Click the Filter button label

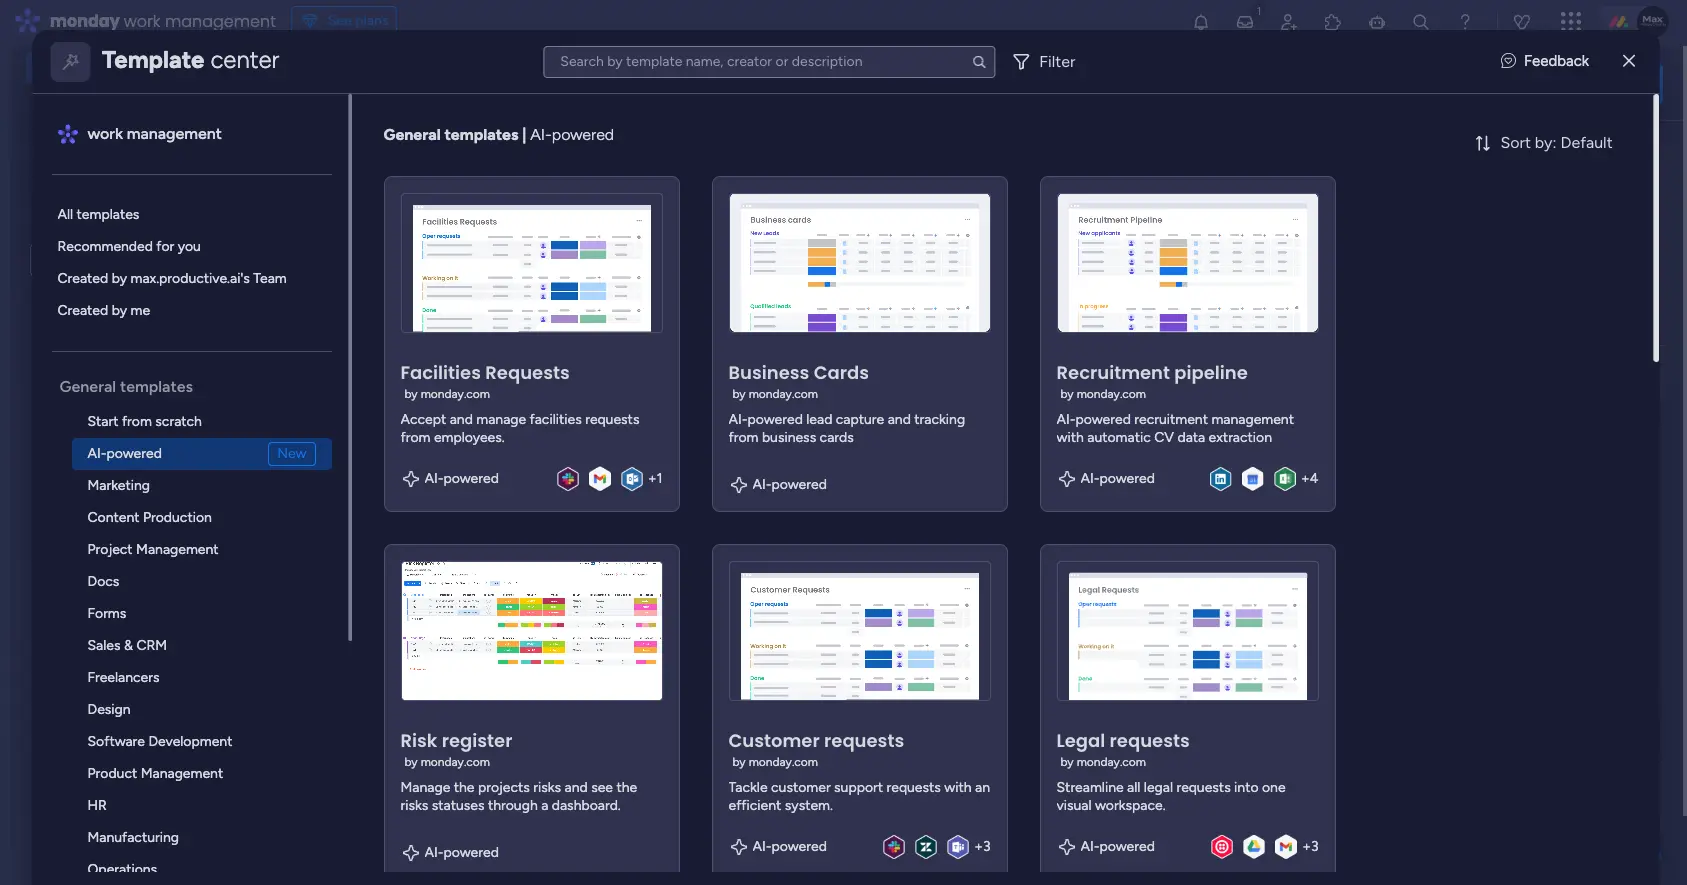[x=1057, y=62]
